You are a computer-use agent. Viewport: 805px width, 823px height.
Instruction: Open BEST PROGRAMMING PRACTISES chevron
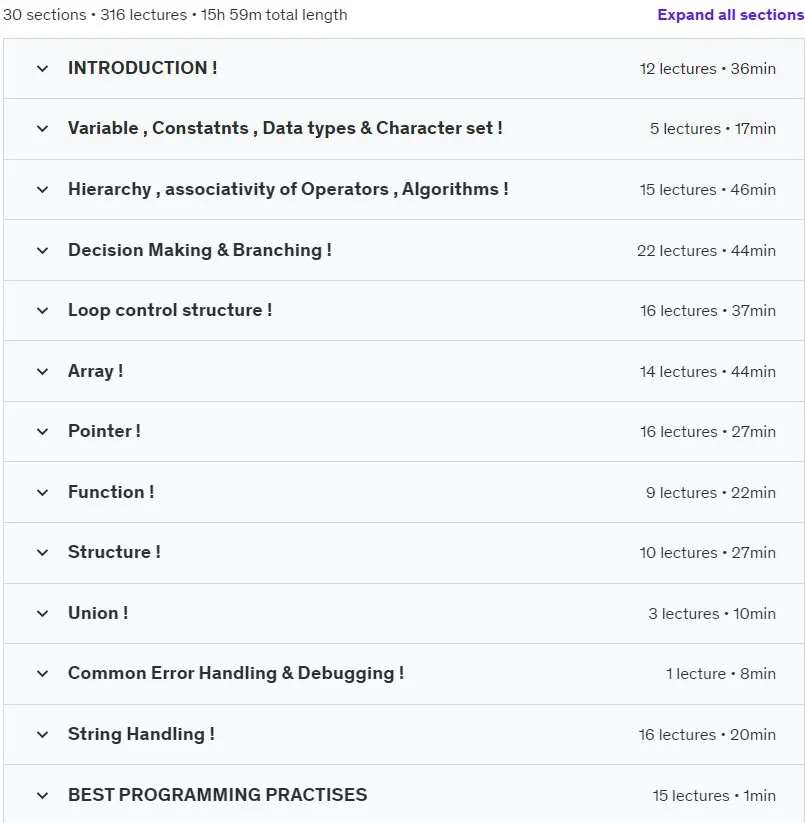(x=43, y=795)
